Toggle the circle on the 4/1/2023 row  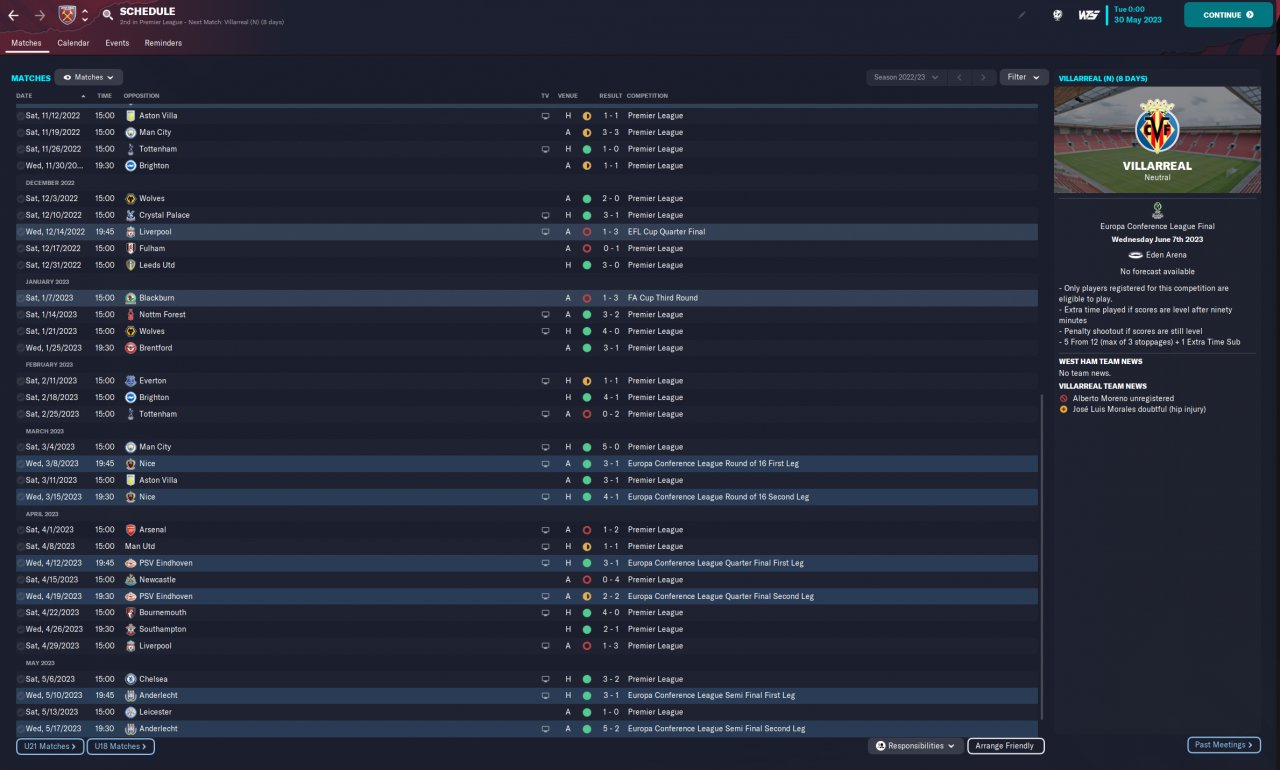pyautogui.click(x=20, y=530)
